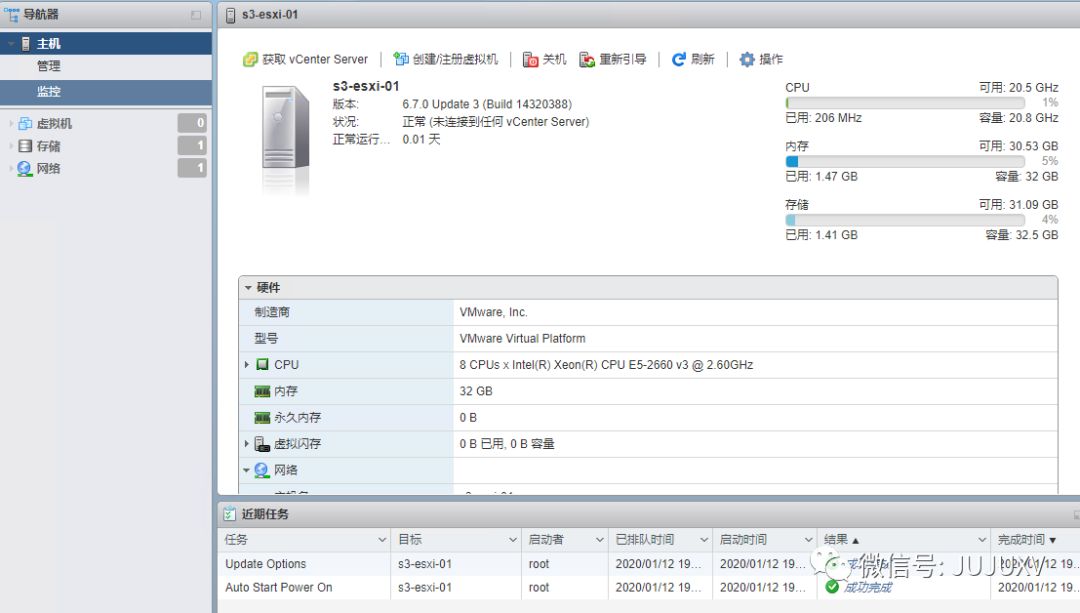Click the network icon in hardware table
This screenshot has height=613, width=1080.
(x=262, y=470)
